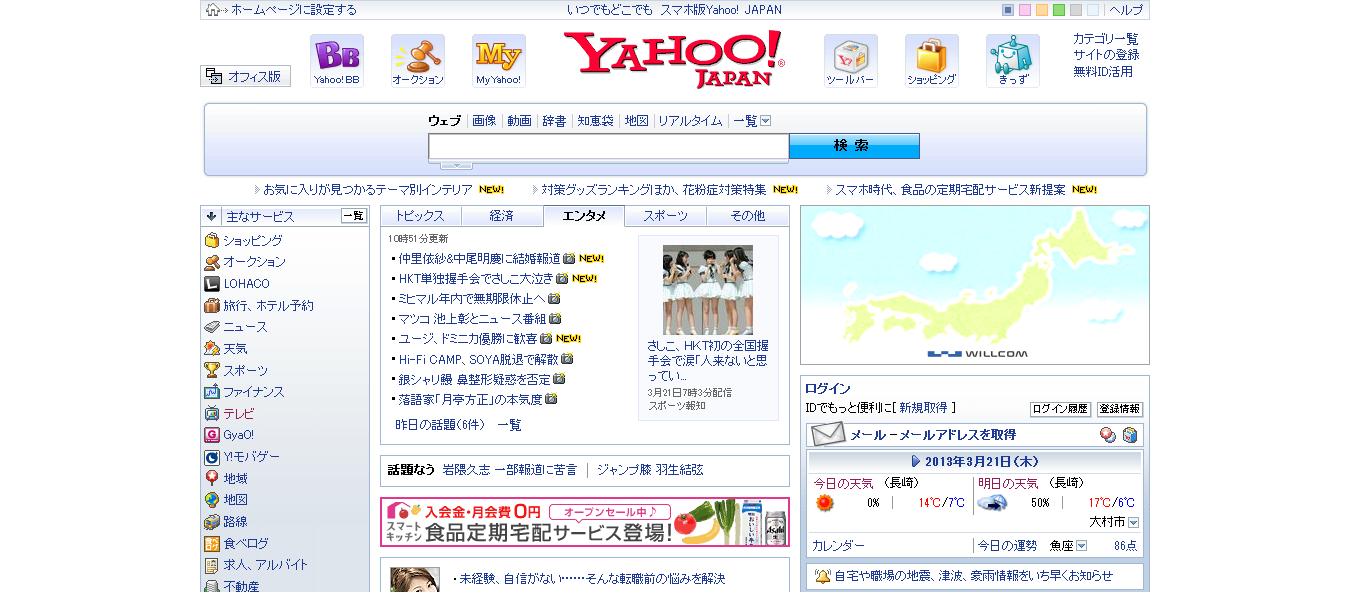Open the カレンダー link
Screen dimensions: 1349x592
[838, 546]
